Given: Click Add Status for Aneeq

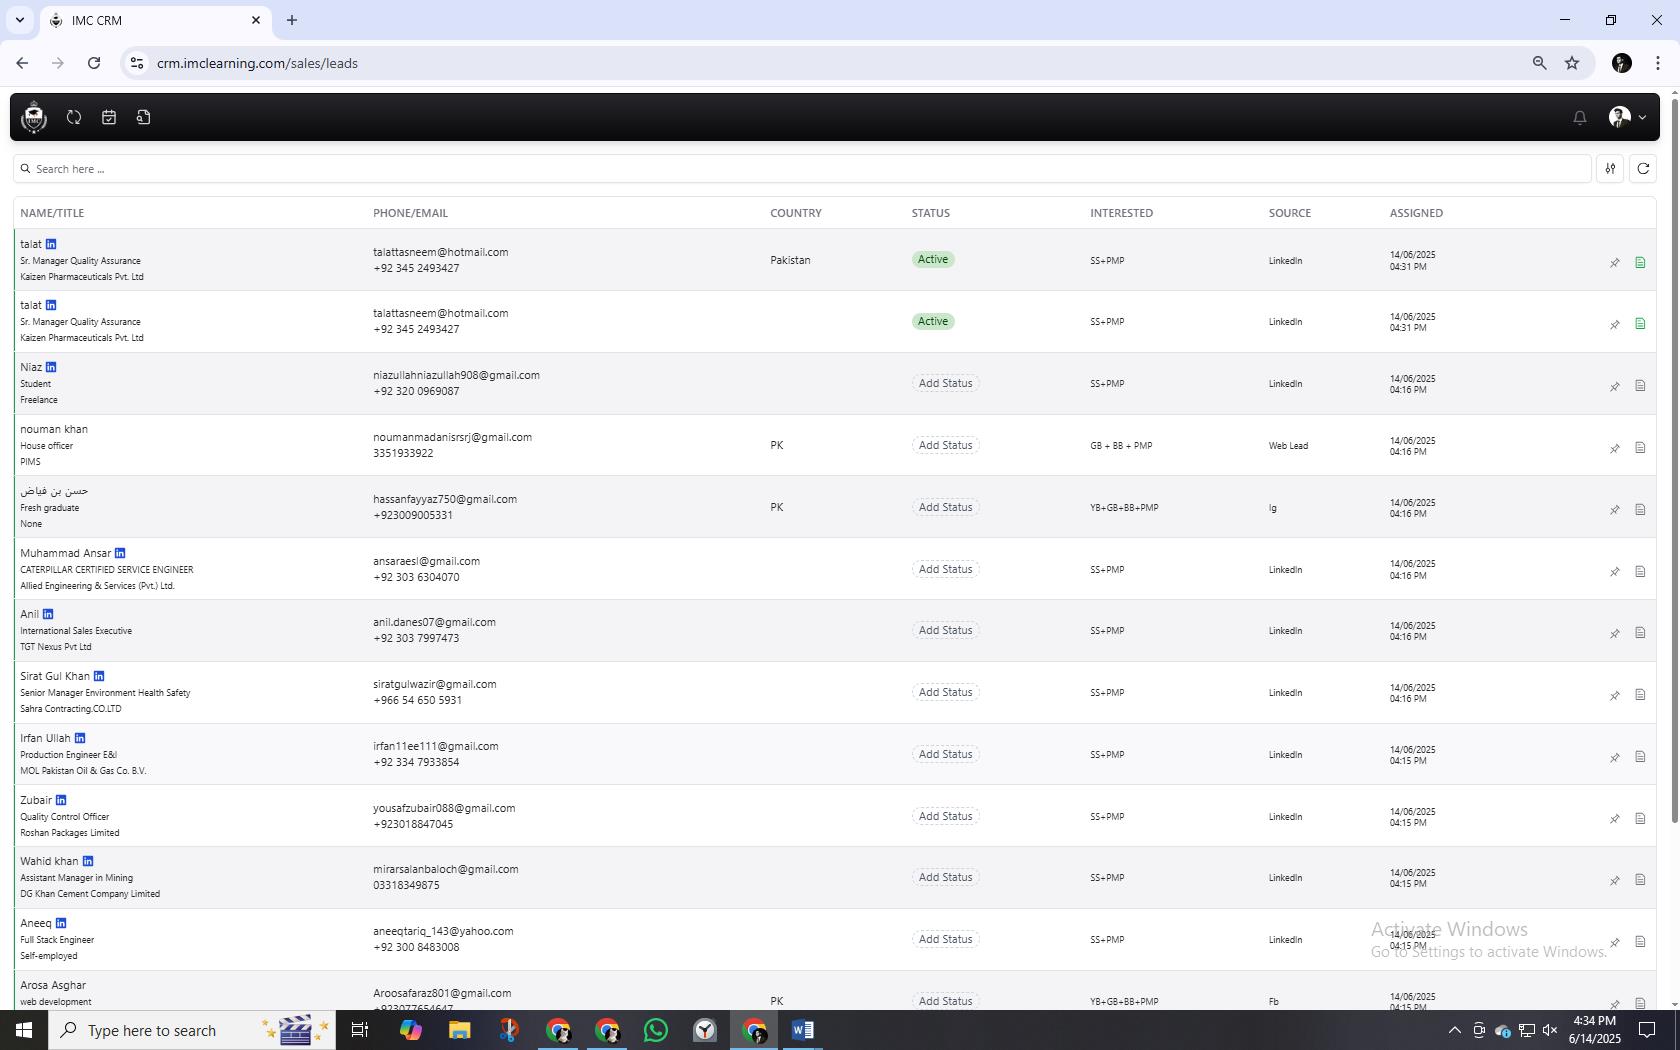Looking at the screenshot, I should click(945, 939).
